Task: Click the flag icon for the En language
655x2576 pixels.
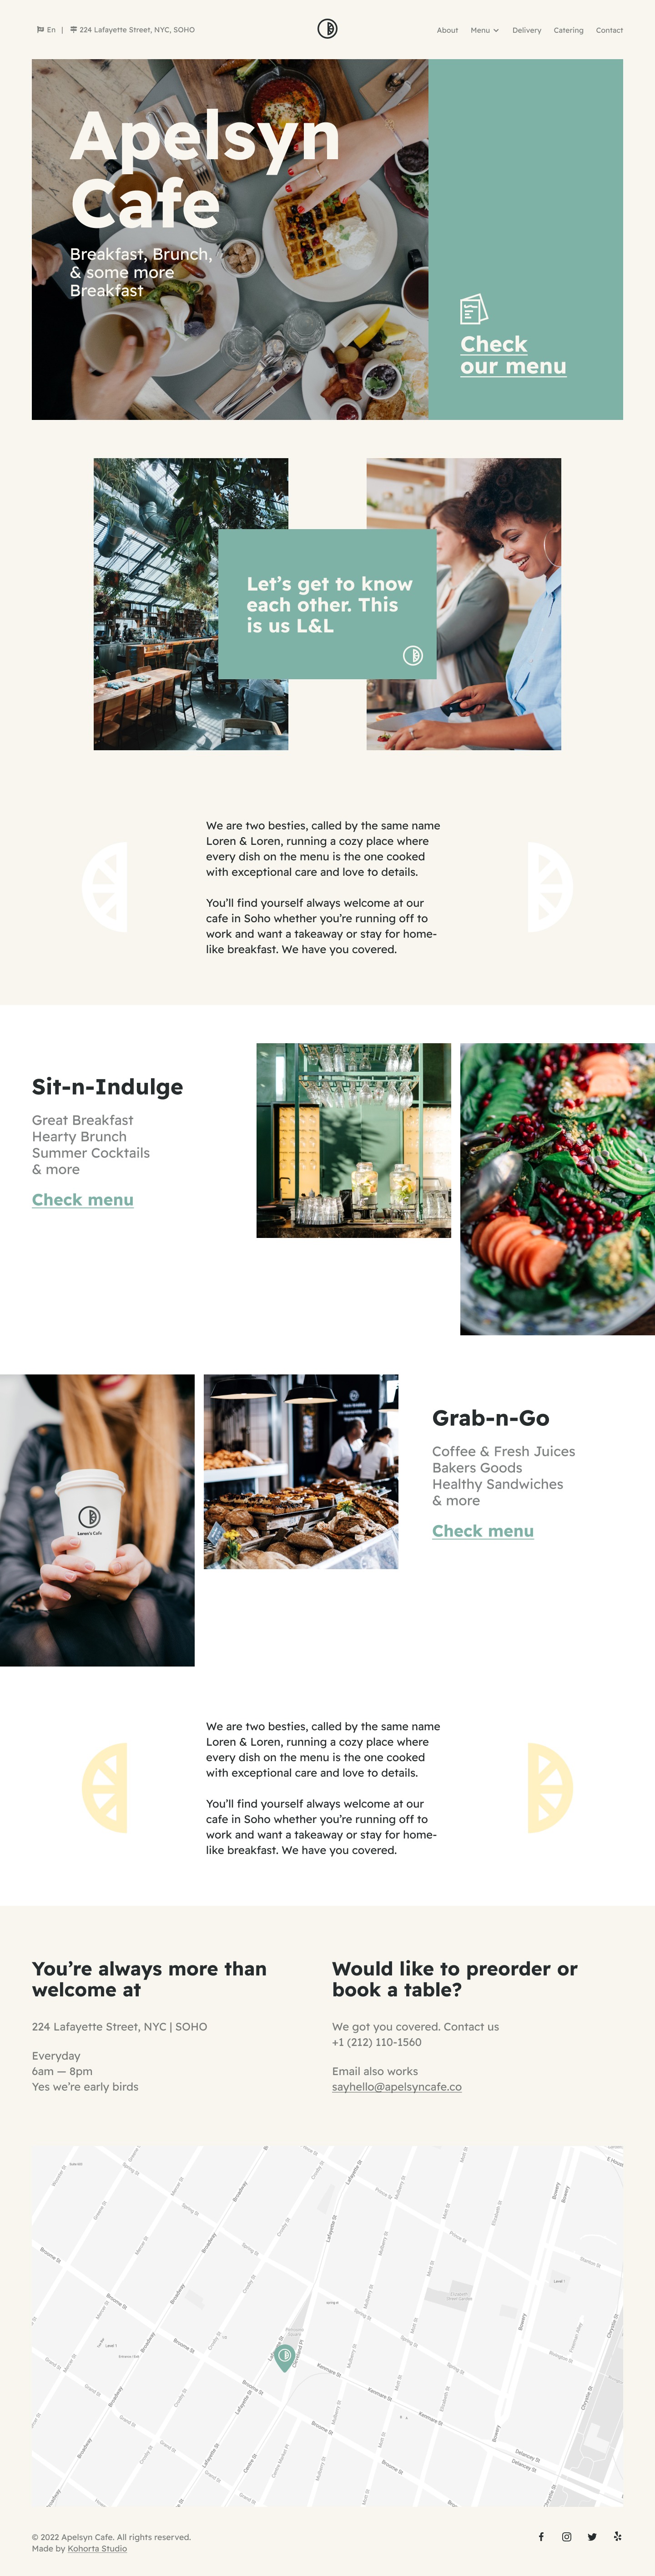Action: (40, 30)
